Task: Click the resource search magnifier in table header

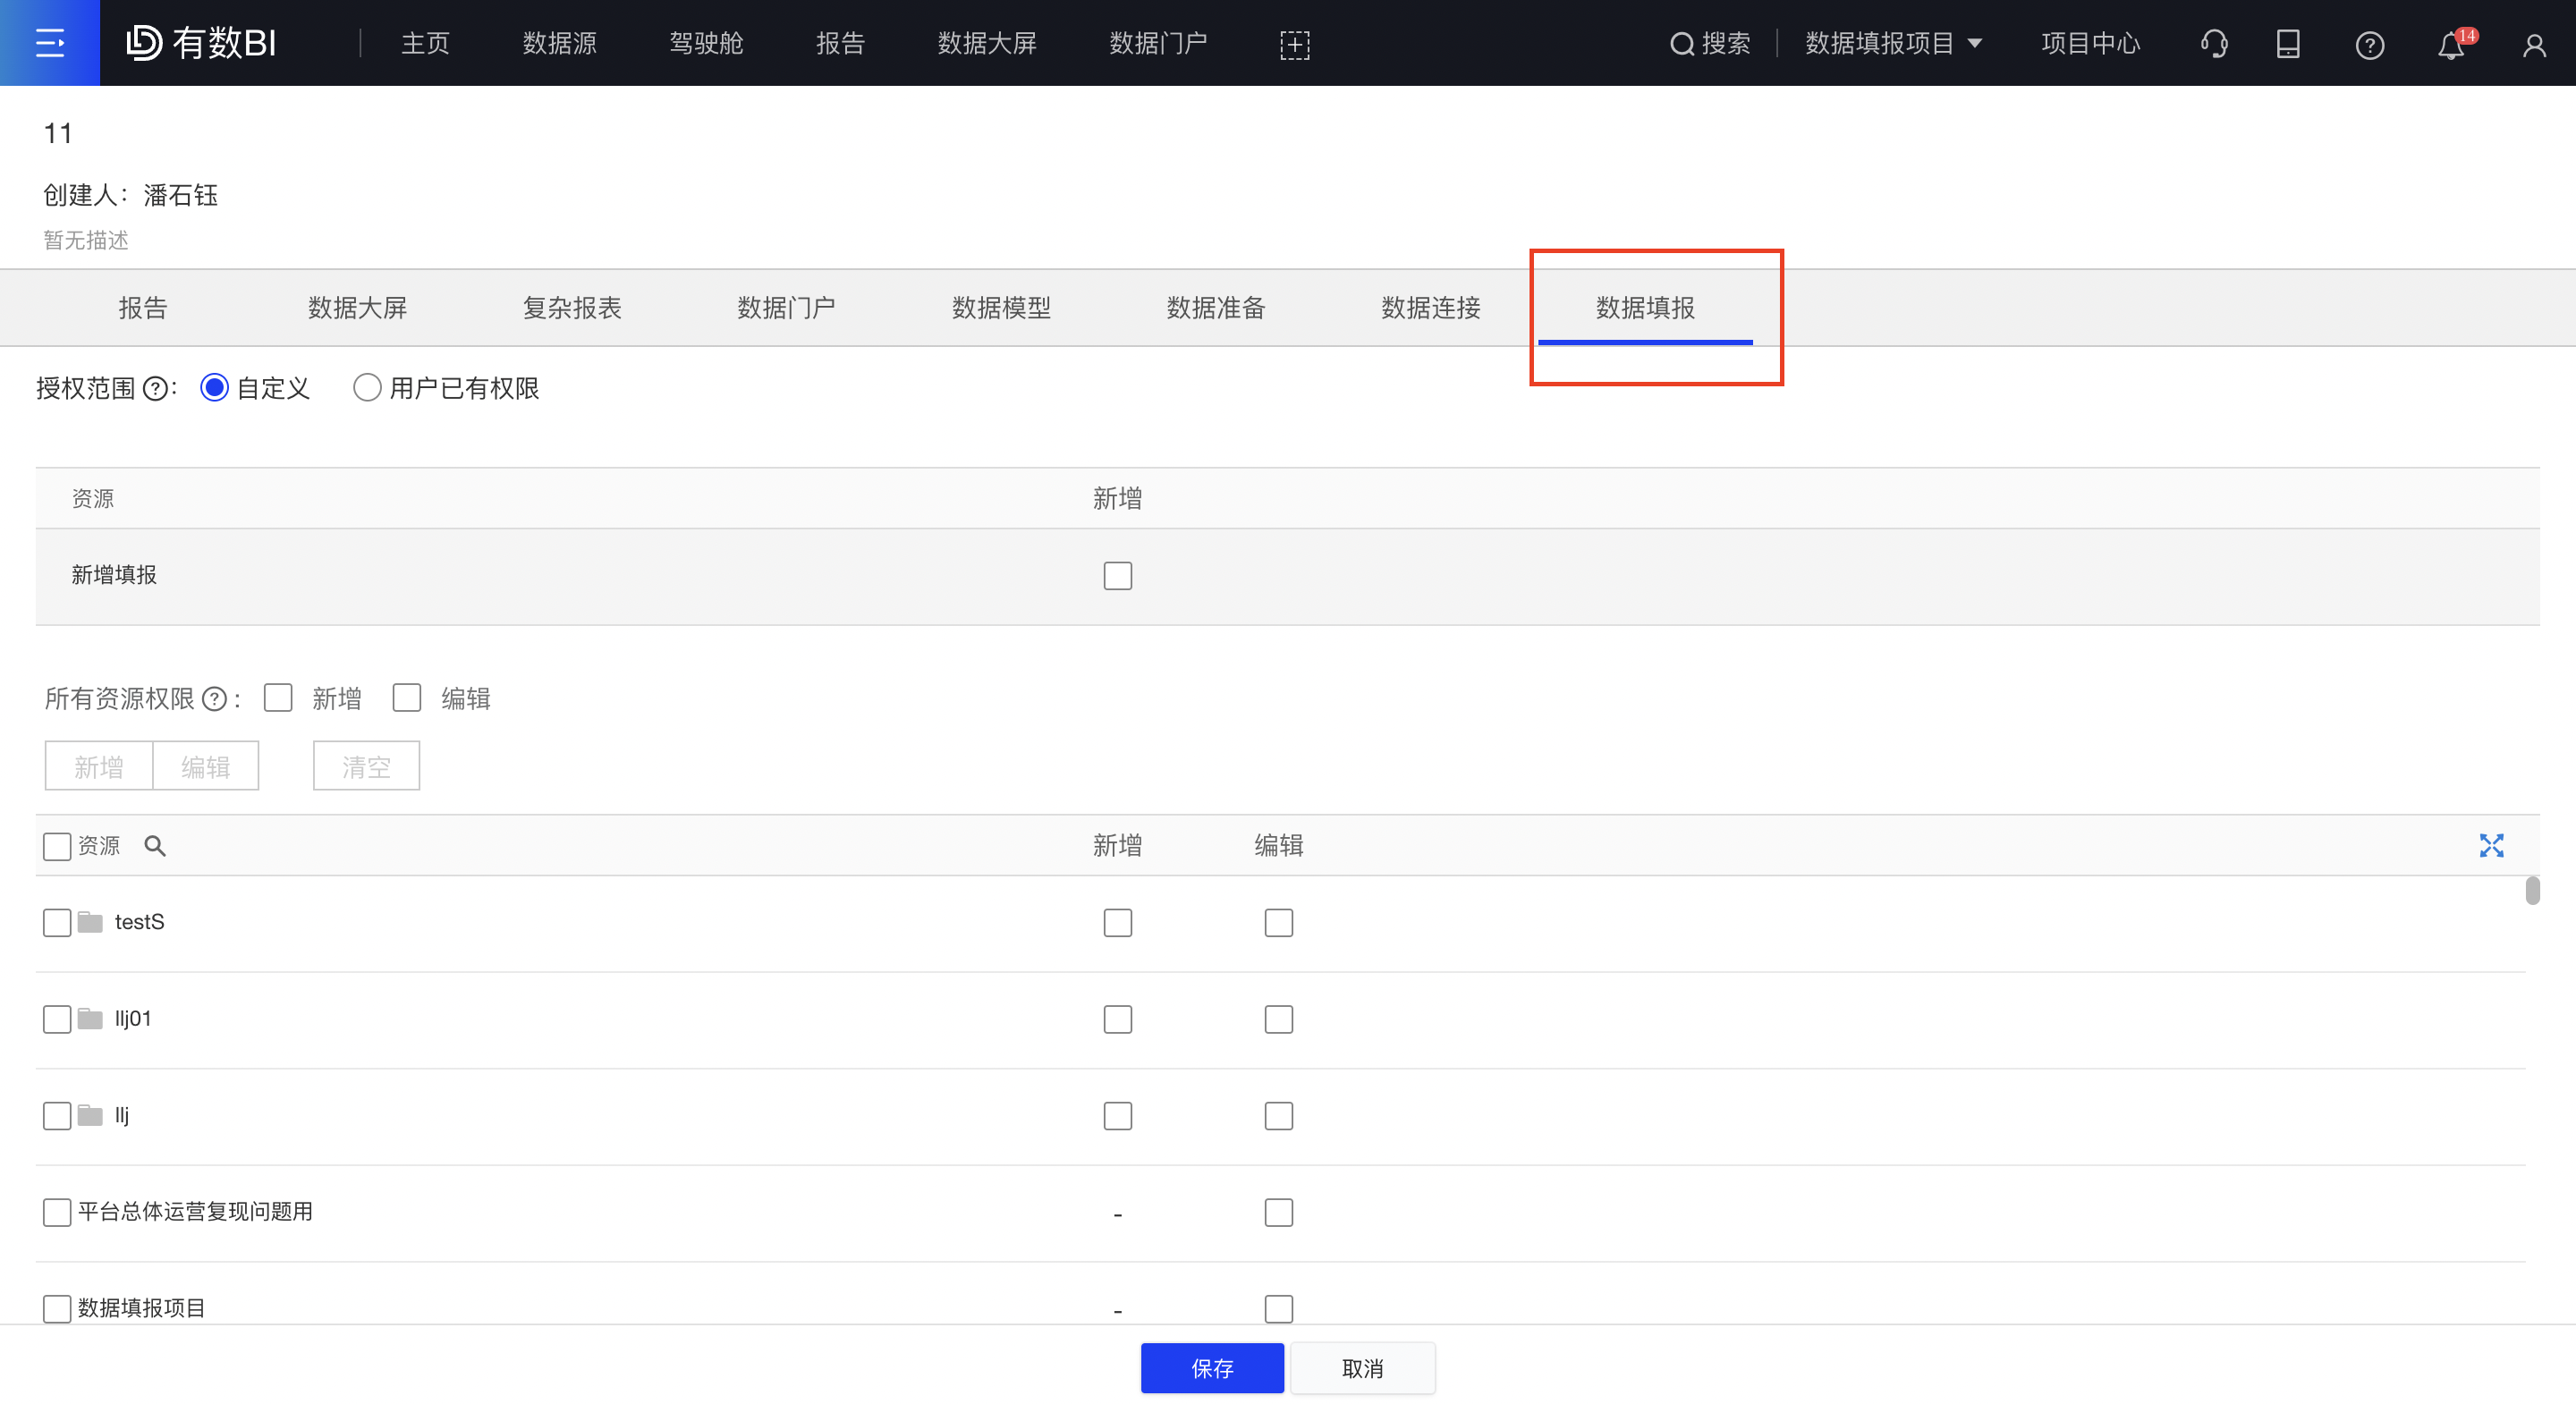Action: tap(155, 845)
